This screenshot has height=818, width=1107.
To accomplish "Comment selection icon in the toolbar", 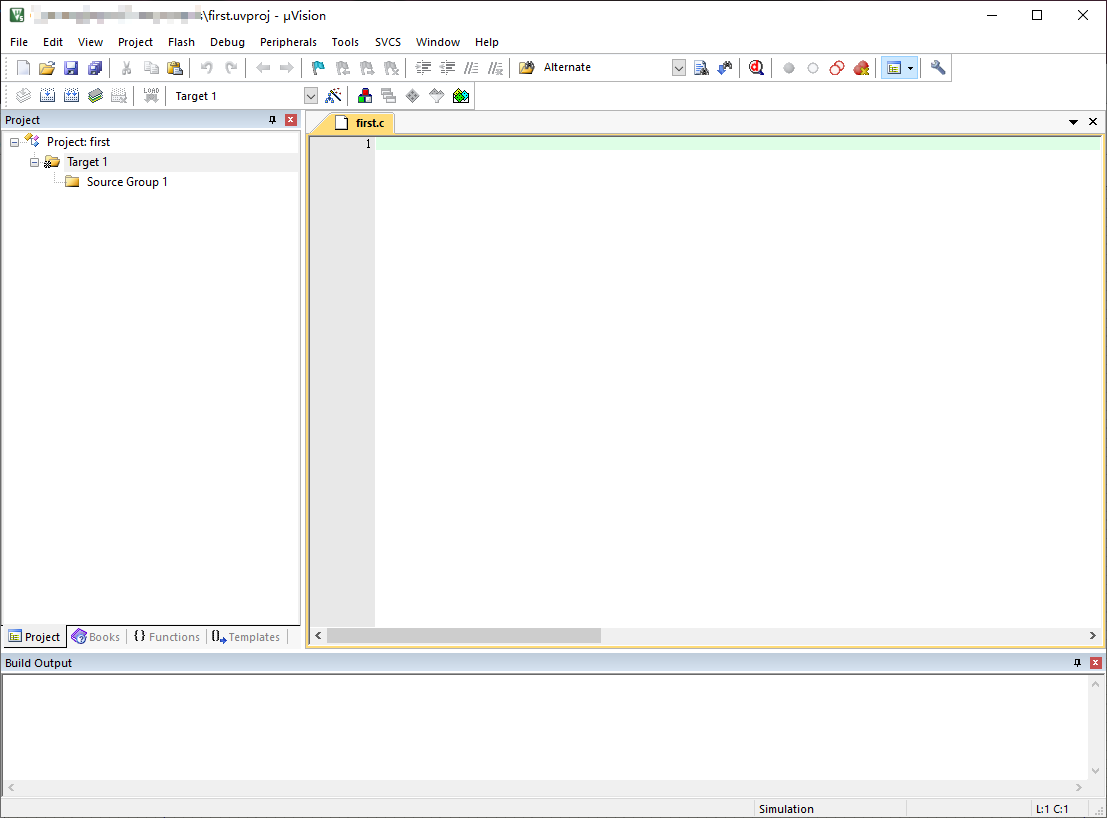I will coord(472,68).
